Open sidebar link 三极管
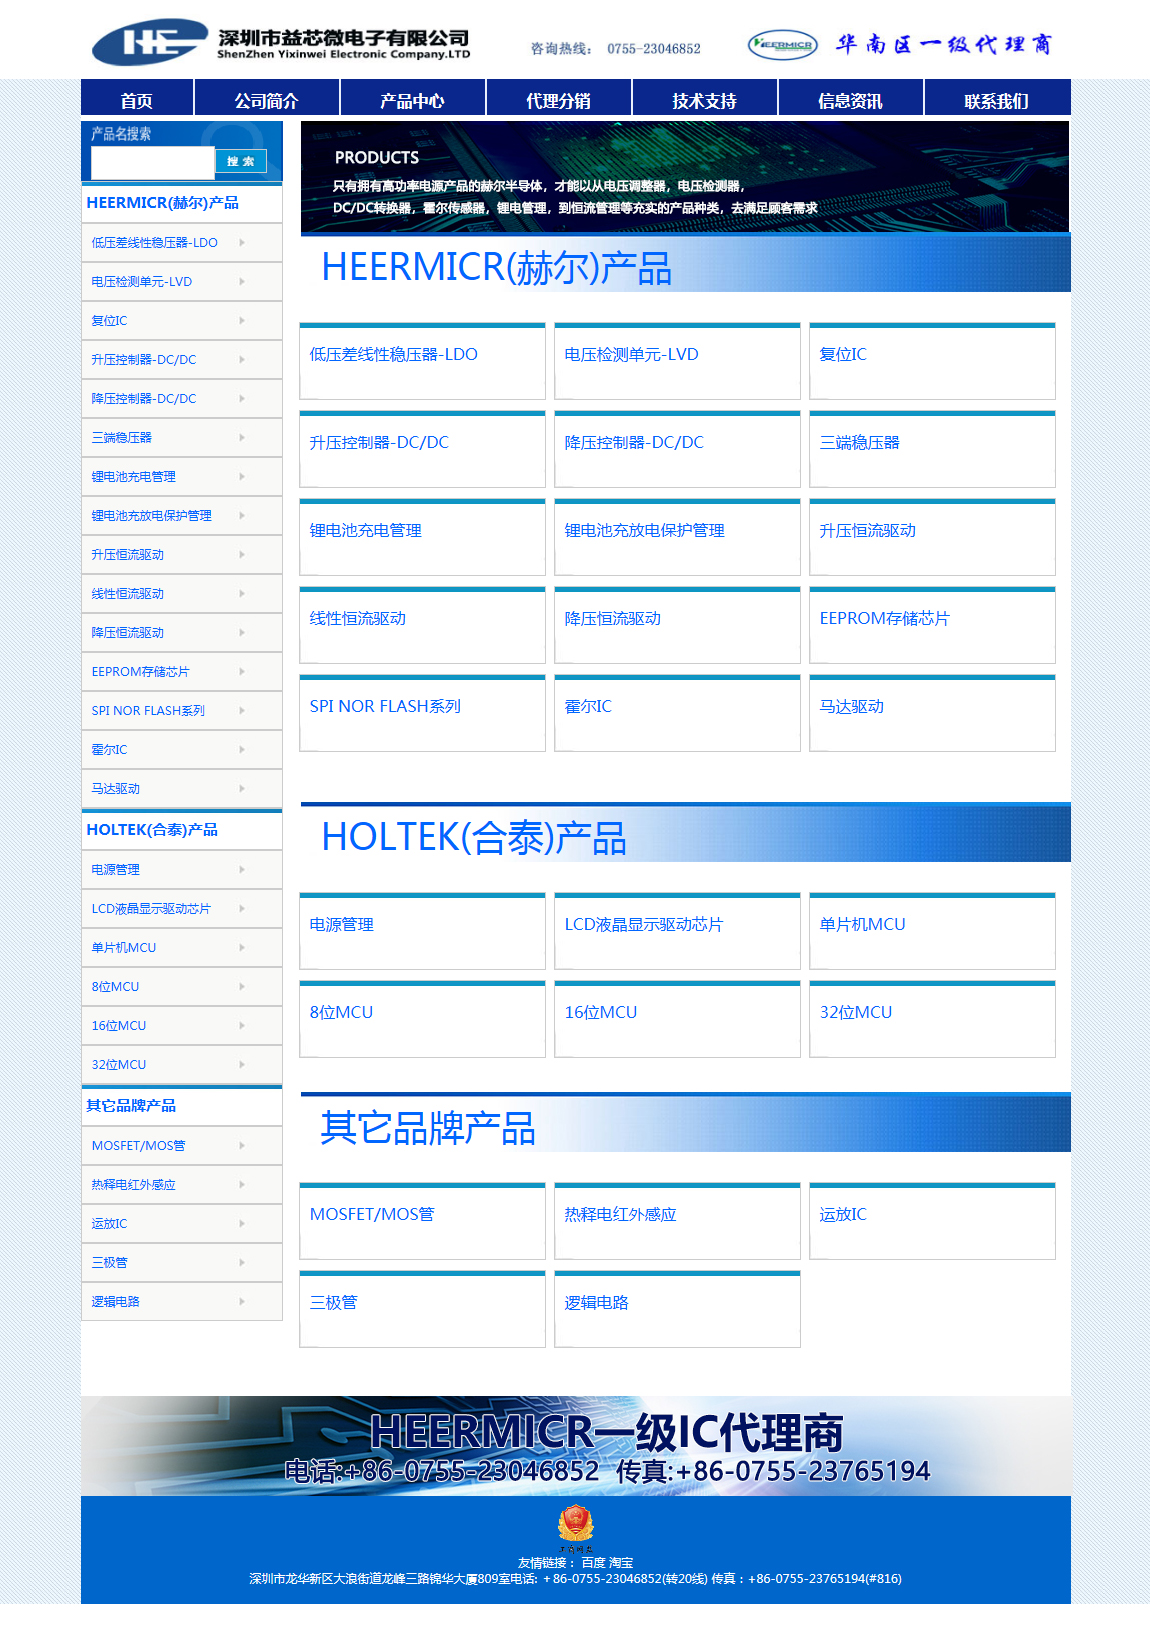 click(110, 1263)
